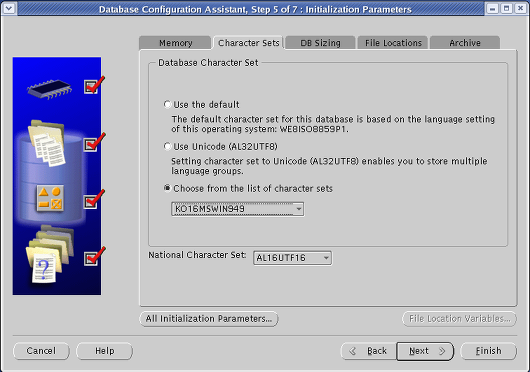This screenshot has height=372, width=530.
Task: Click the shapes palette icon on database
Action: coord(50,198)
